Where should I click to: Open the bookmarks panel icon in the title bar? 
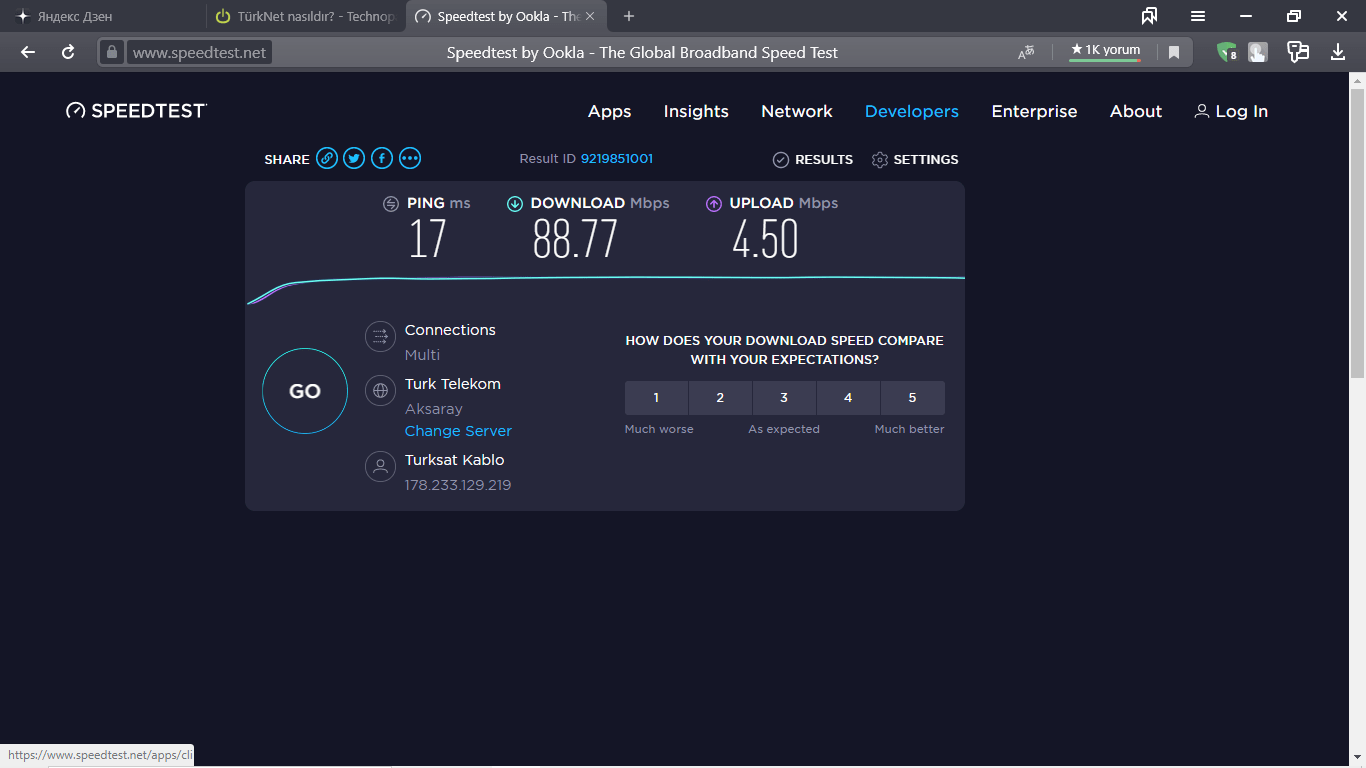point(1150,16)
